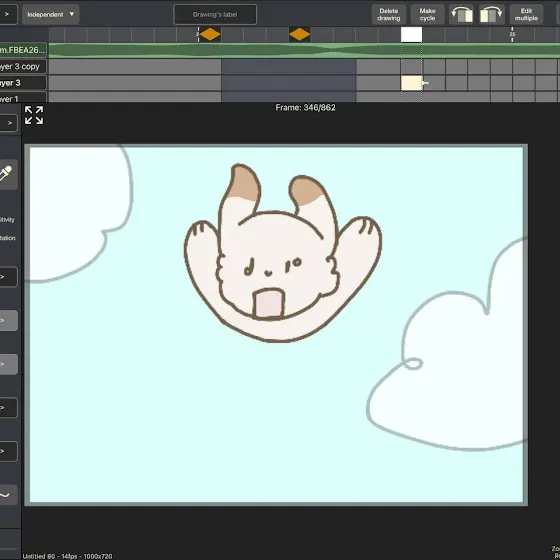
Task: Click the frame 25 tick on timeline ruler
Action: 512,34
